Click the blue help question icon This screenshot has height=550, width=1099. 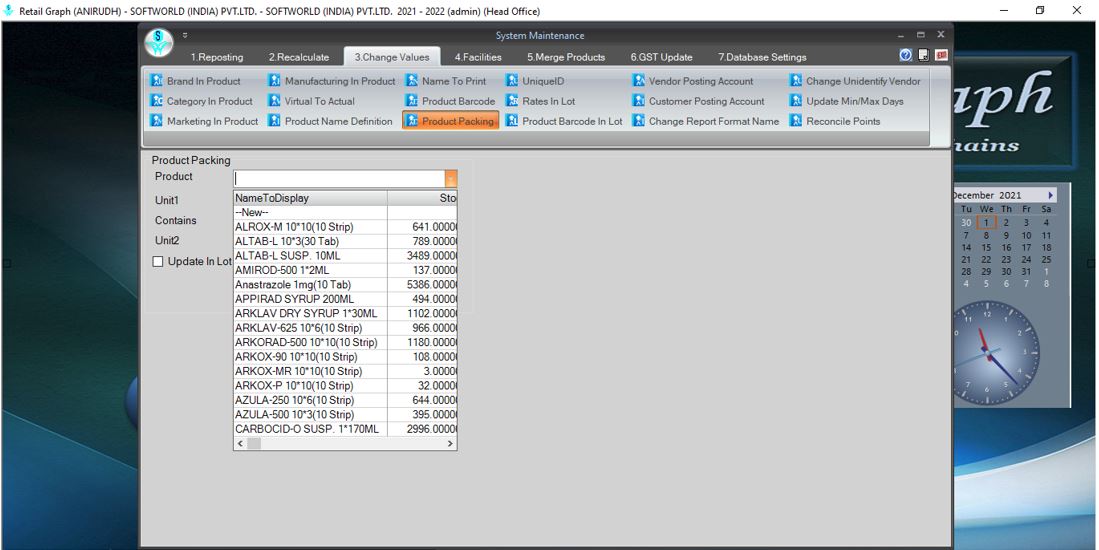click(906, 55)
